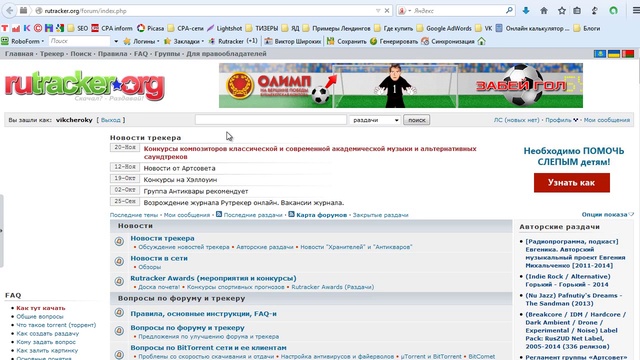Viewport: 640px width, 360px height.
Task: Open Группы in site top menu
Action: [x=167, y=53]
